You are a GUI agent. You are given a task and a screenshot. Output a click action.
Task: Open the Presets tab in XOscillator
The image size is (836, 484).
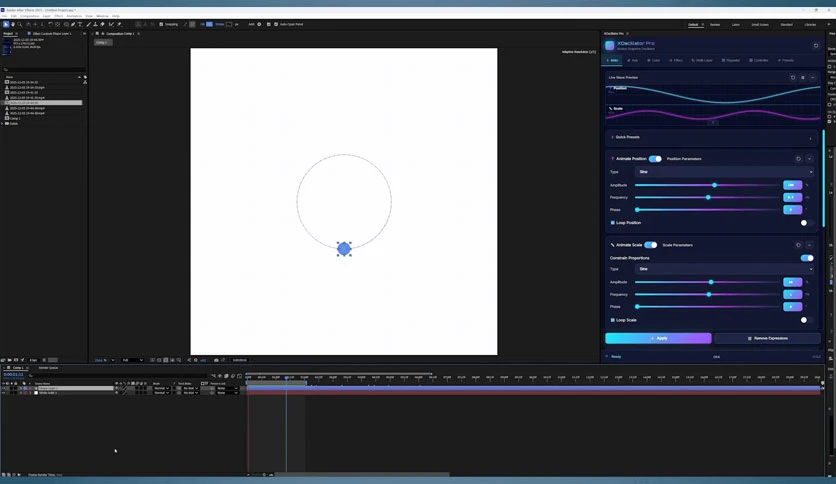coord(786,60)
